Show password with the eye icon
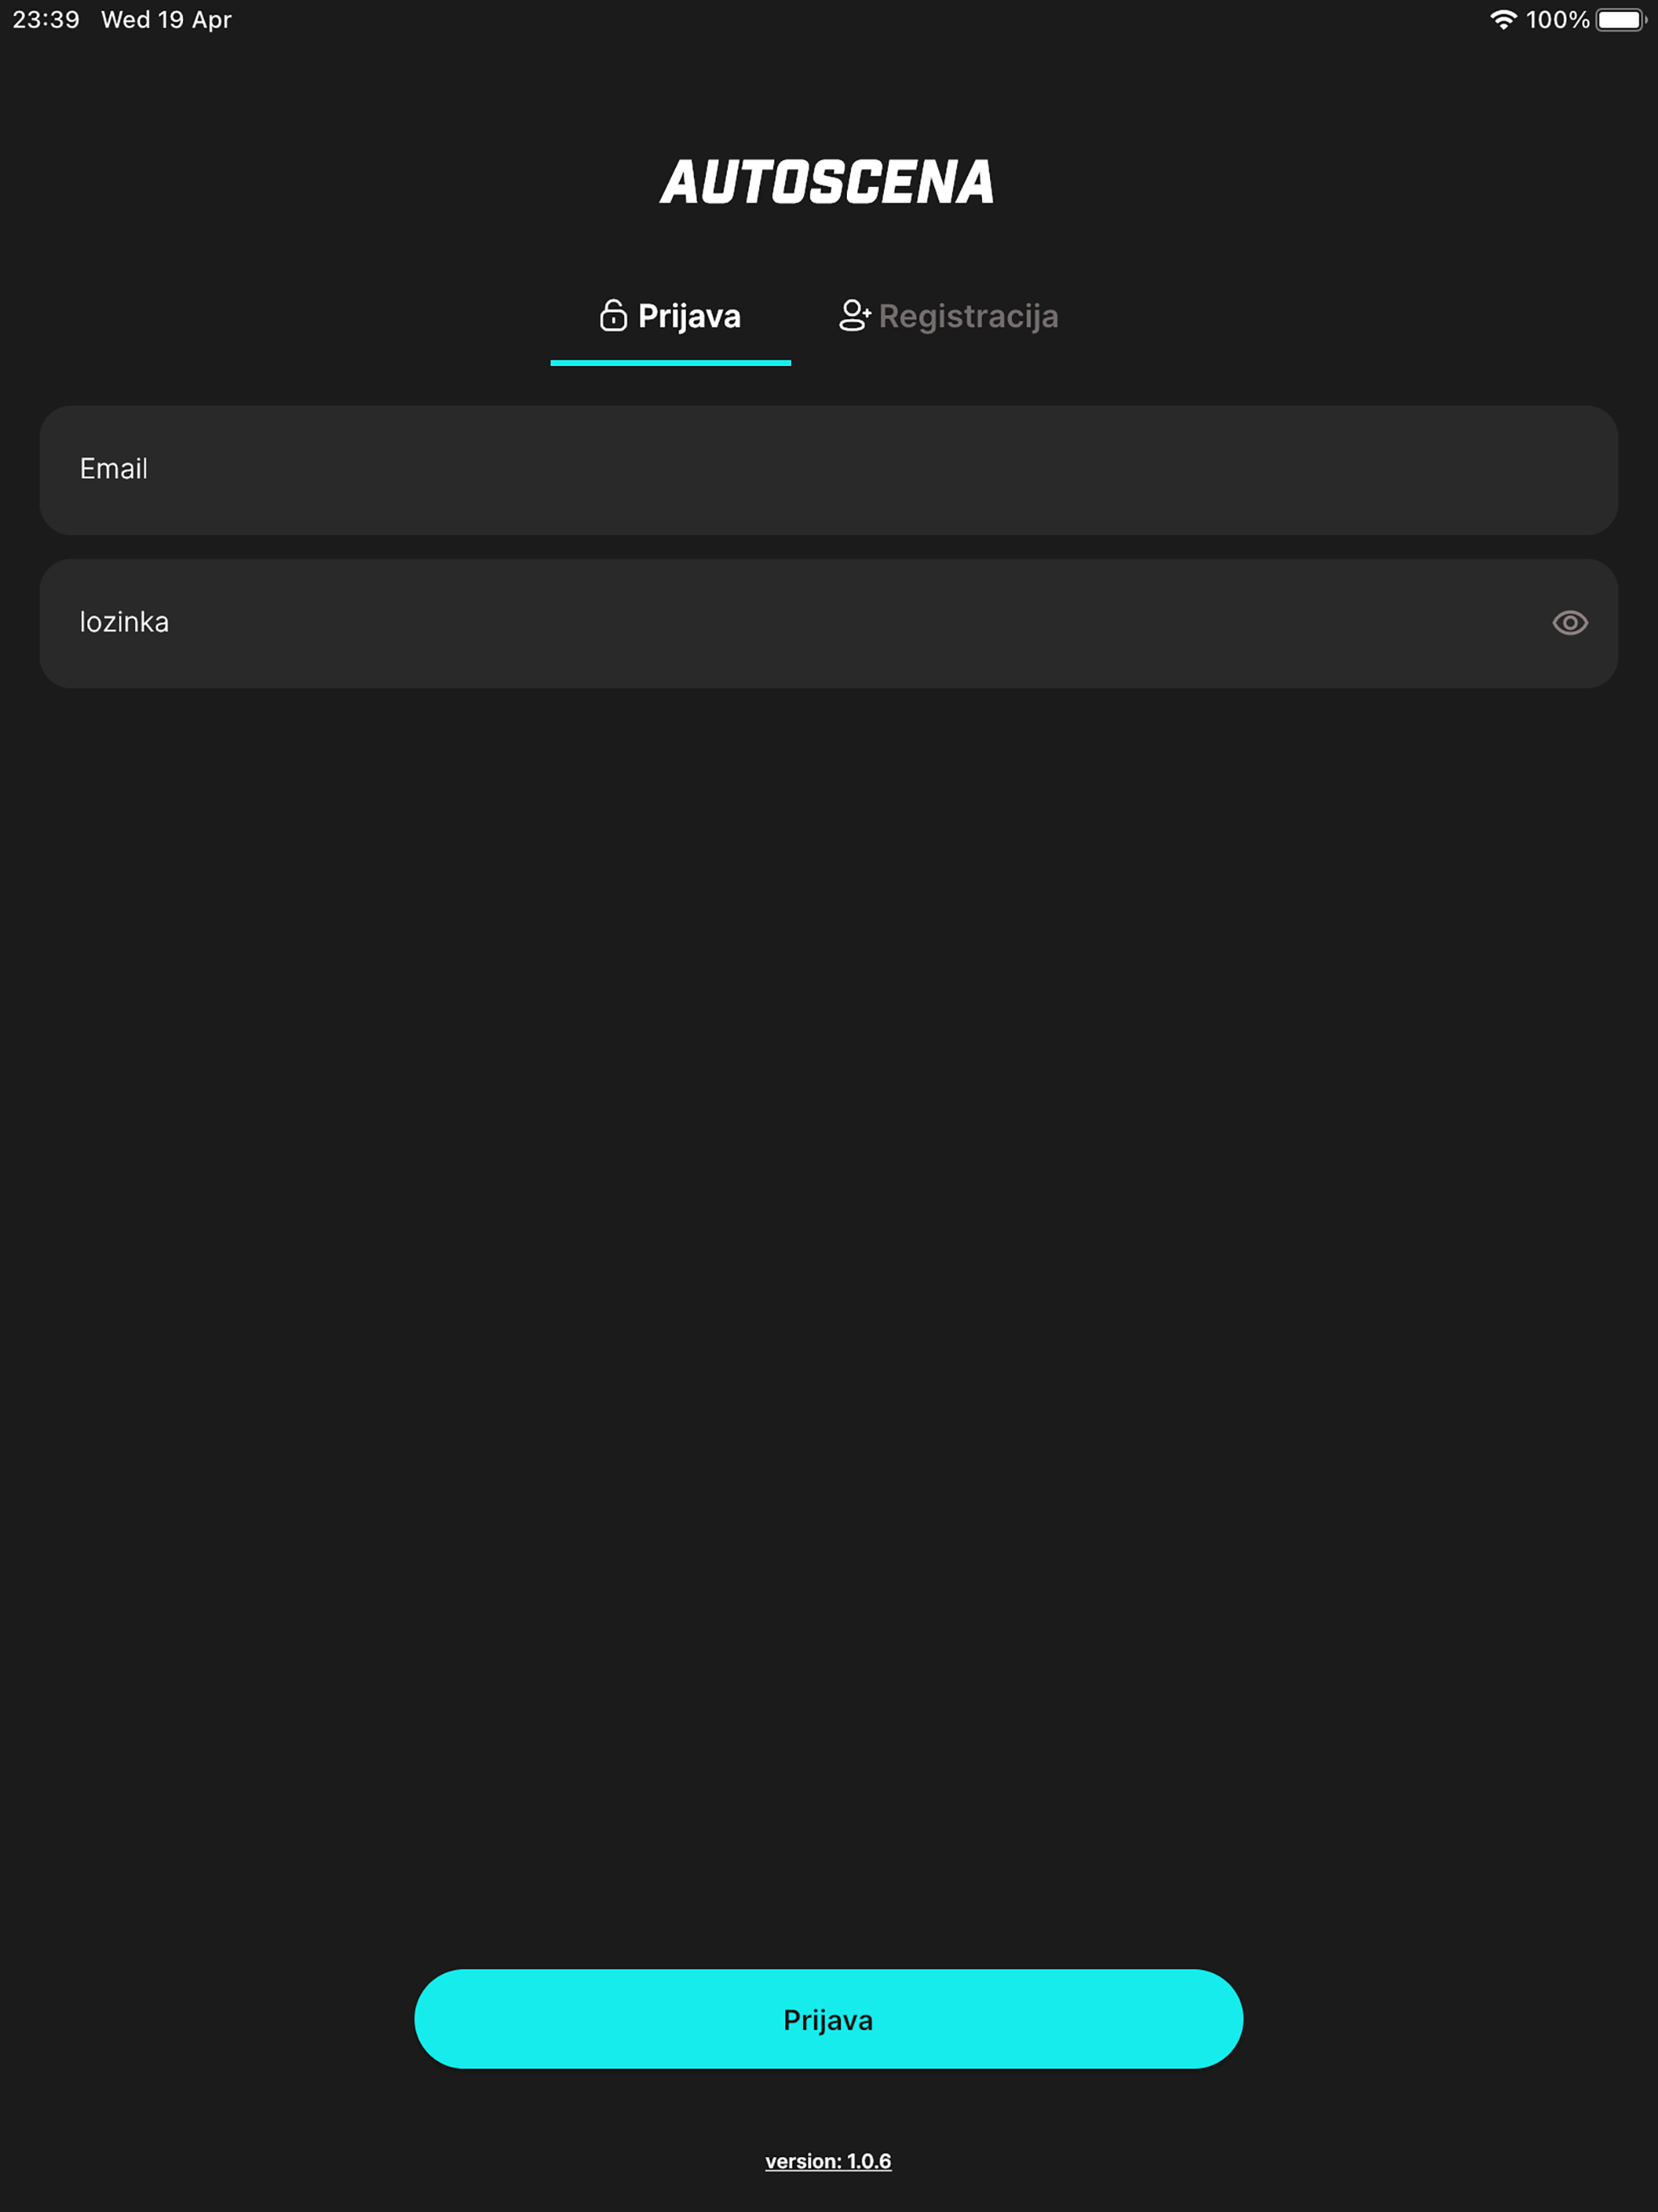 coord(1570,623)
